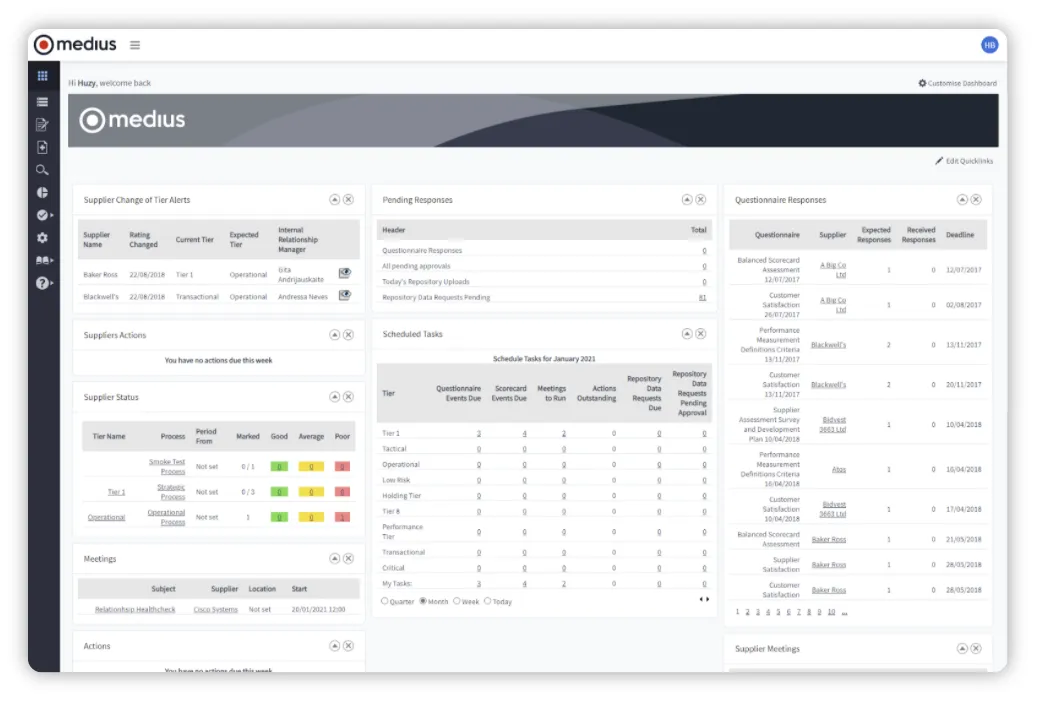Click the "My Tasks:" row label
Screen dimensions: 1050x708
(397, 583)
